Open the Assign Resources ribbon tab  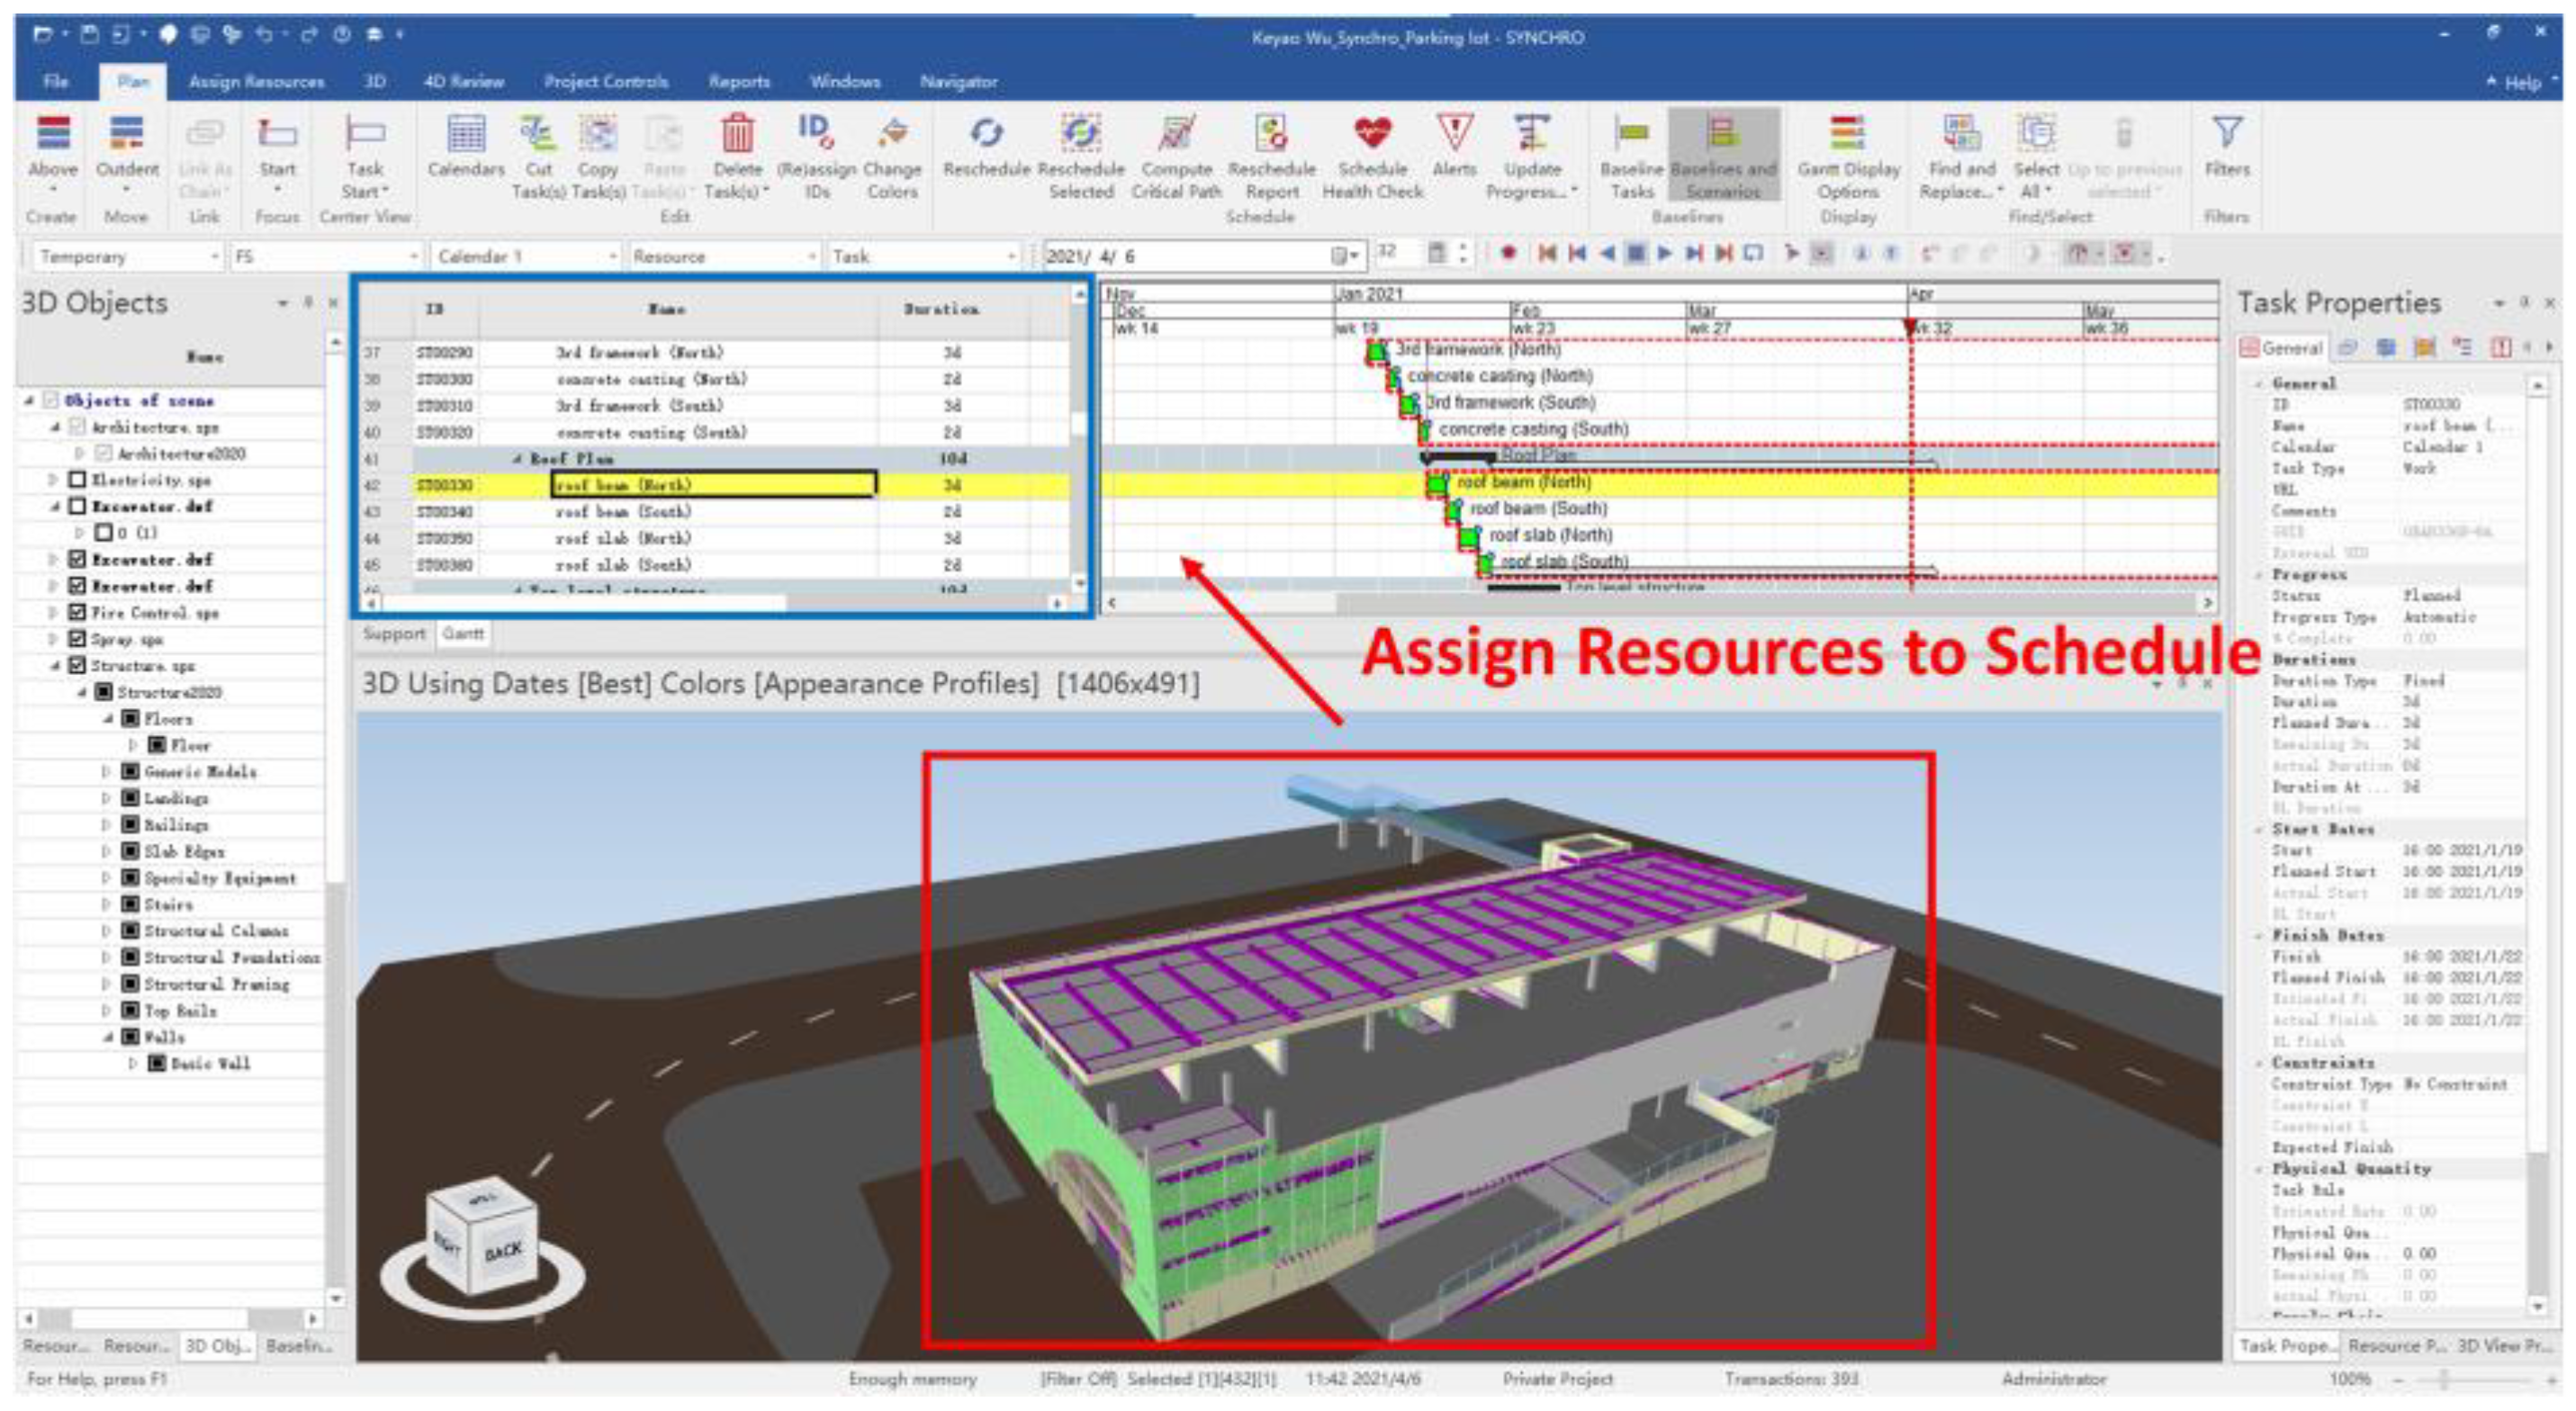click(x=256, y=82)
